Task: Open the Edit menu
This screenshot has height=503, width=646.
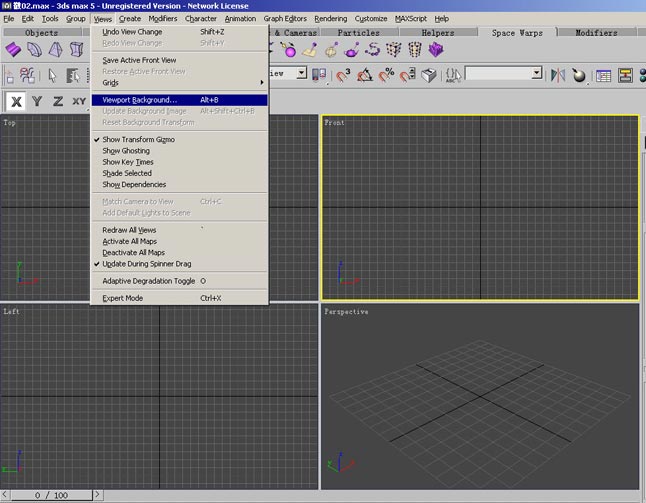Action: click(x=28, y=19)
